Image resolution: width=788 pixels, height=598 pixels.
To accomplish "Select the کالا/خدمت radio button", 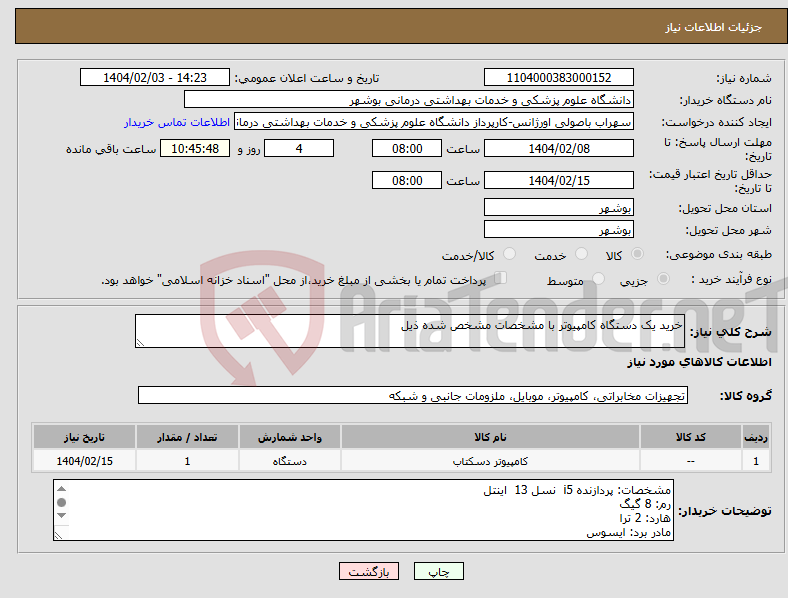I will tap(510, 254).
